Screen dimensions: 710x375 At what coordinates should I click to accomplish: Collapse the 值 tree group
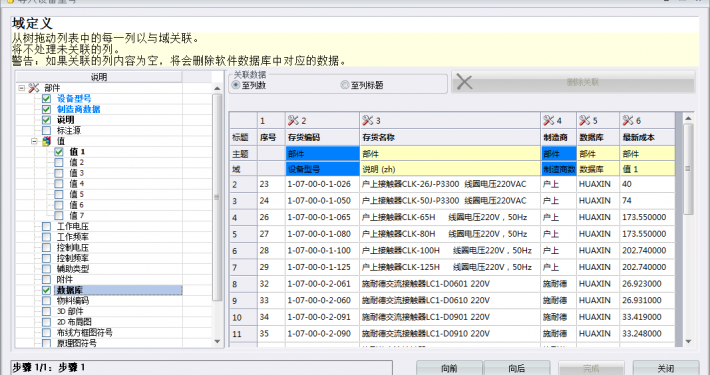tap(34, 141)
